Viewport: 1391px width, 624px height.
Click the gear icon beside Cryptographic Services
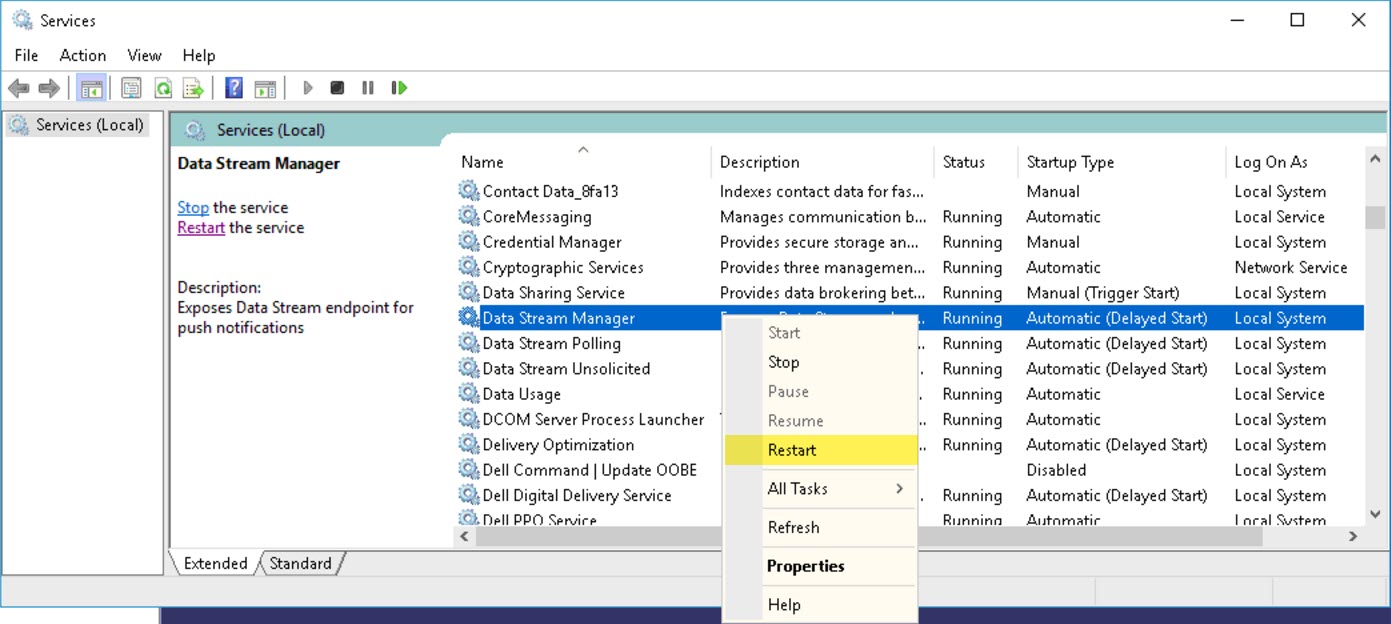pyautogui.click(x=469, y=267)
